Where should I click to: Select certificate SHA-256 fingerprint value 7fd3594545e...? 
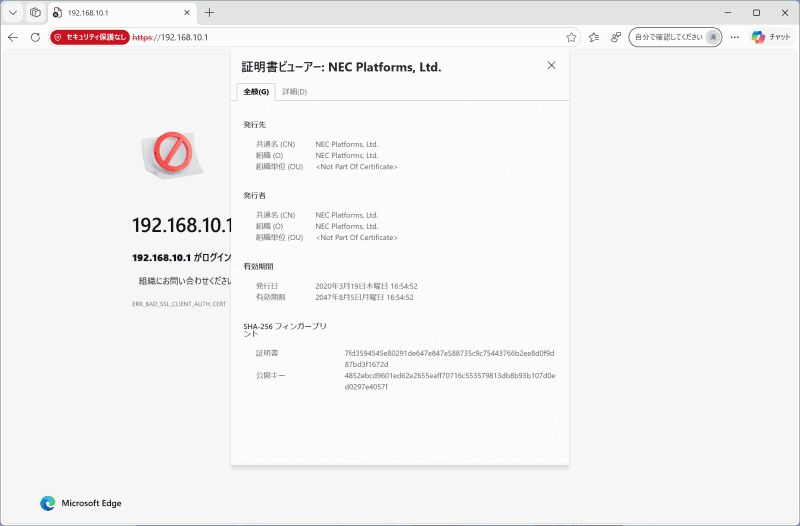click(x=449, y=359)
